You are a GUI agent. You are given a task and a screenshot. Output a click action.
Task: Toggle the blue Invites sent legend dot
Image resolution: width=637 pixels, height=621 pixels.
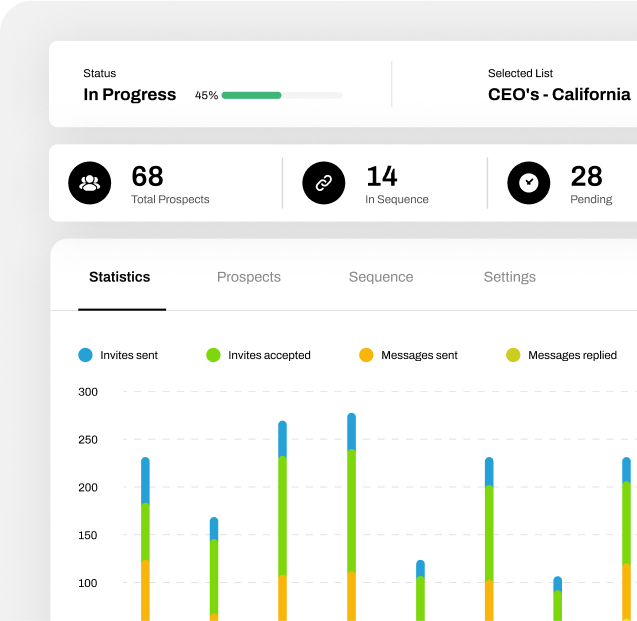click(85, 355)
